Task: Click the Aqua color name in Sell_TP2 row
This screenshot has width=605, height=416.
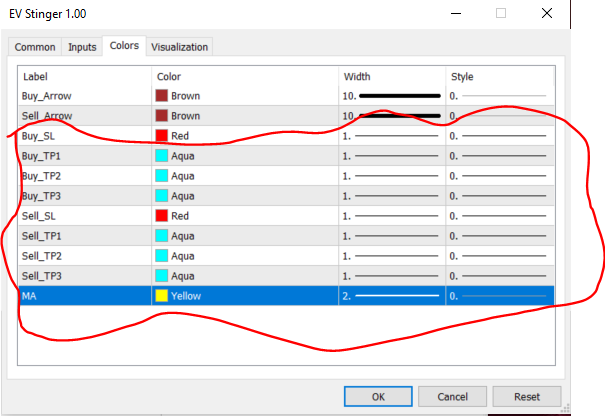Action: 183,256
